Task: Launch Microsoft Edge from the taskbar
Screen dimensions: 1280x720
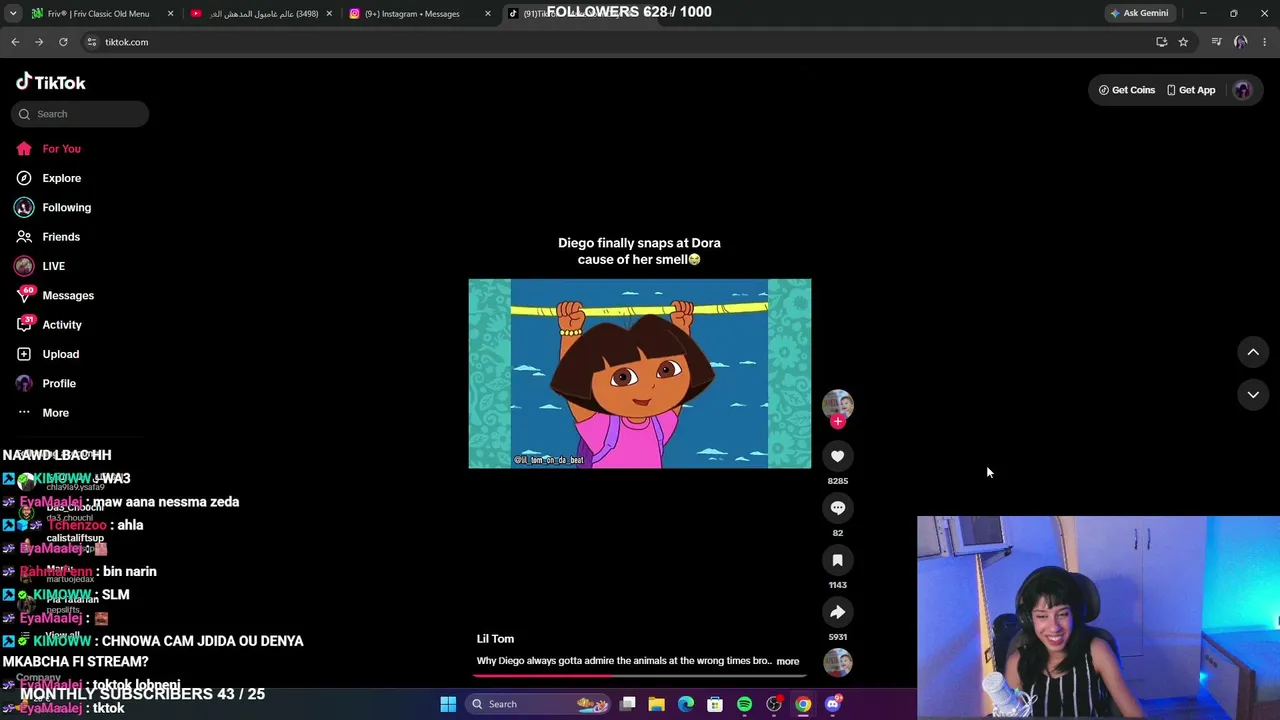Action: point(686,704)
